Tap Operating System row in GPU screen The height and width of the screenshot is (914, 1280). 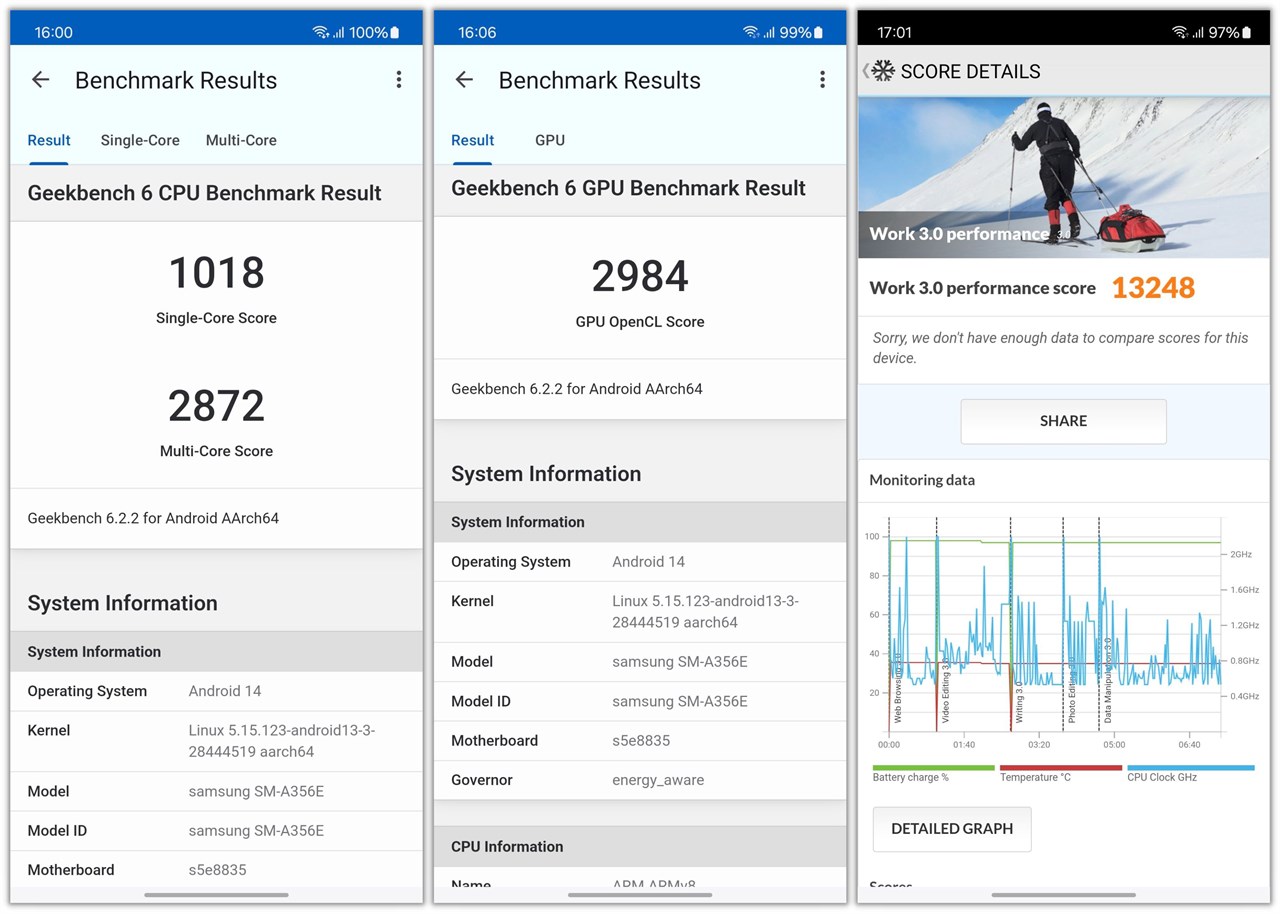click(x=640, y=562)
